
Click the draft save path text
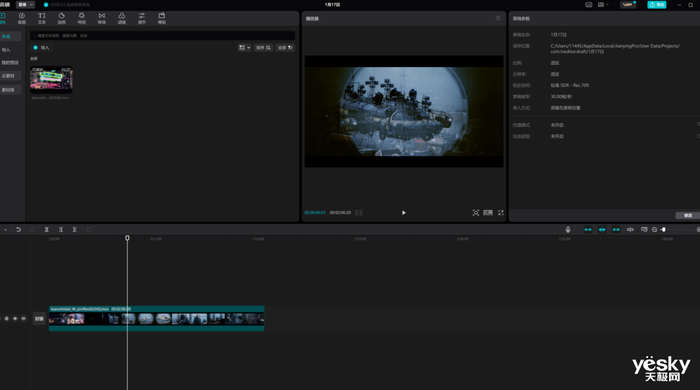coord(615,49)
